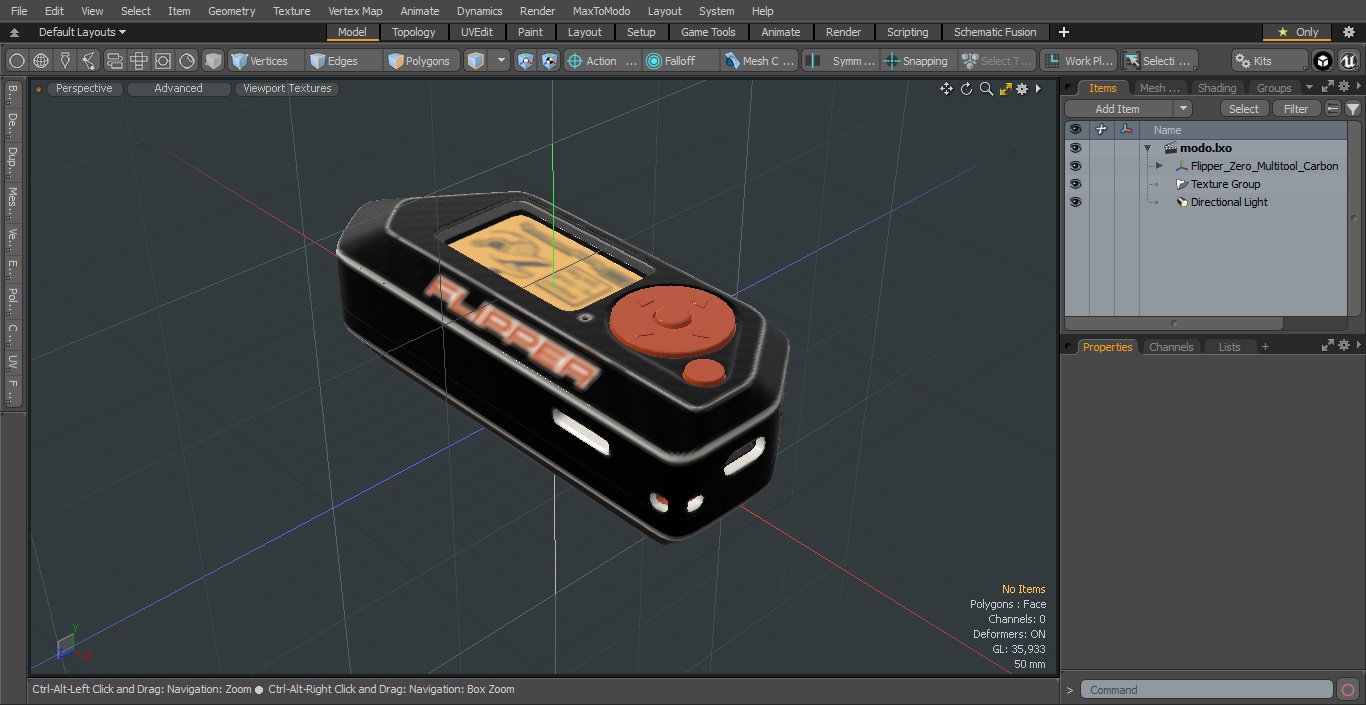Click the Unity cube icon next to Kits
The image size is (1366, 705).
1323,61
